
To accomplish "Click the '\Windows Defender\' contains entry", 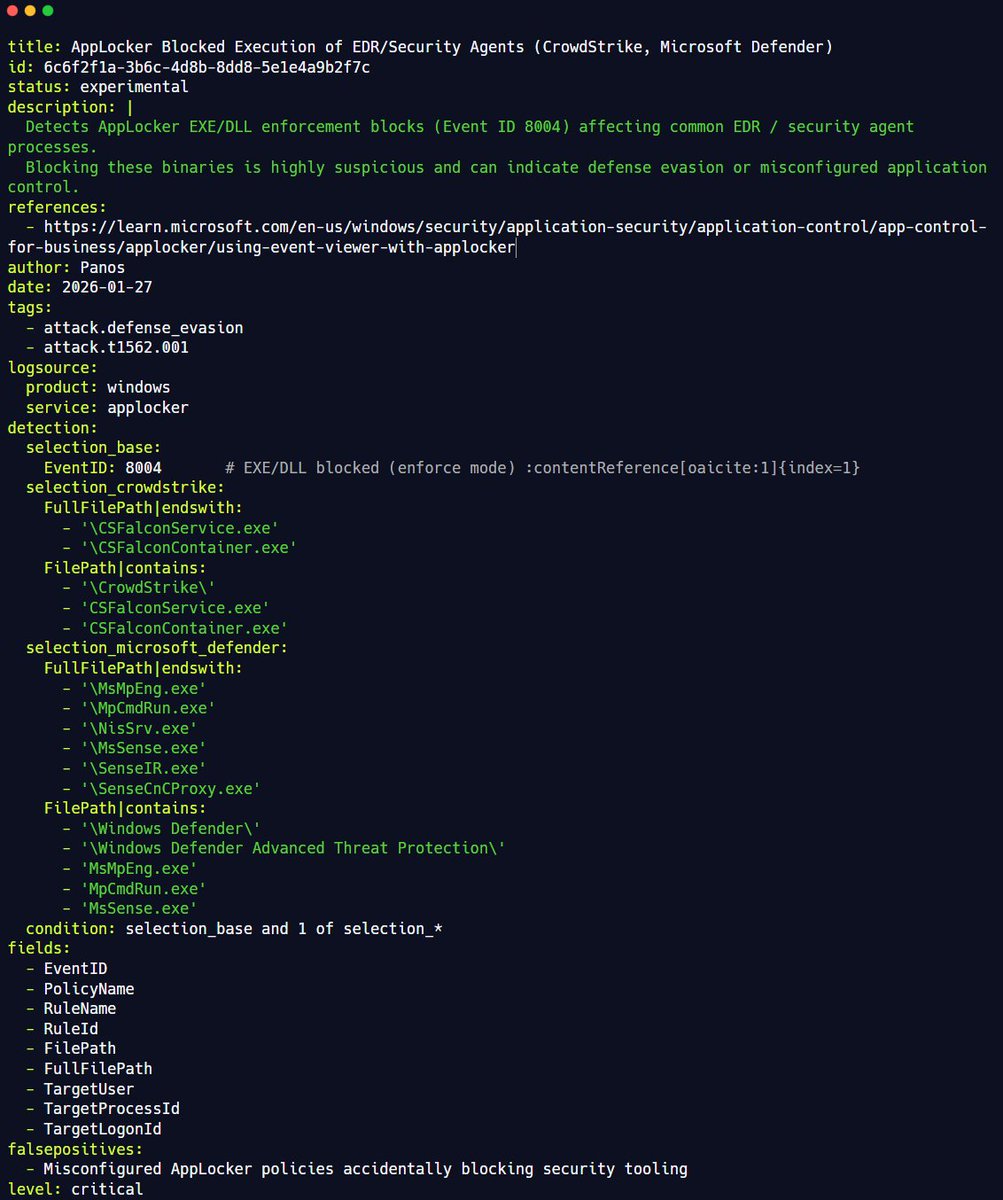I will (x=171, y=827).
